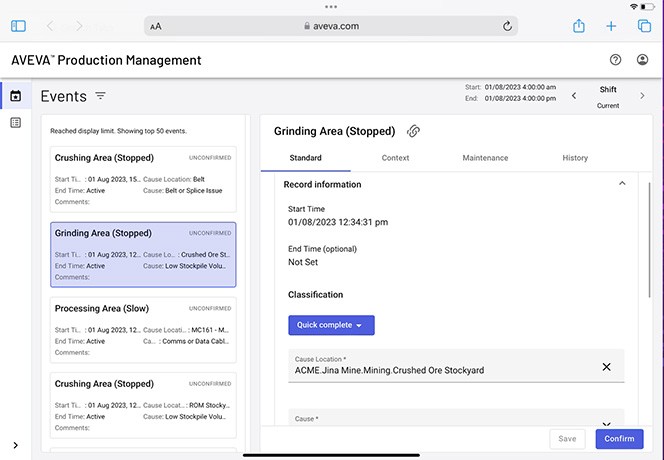Open the tab overview icon
Image resolution: width=664 pixels, height=460 pixels.
pyautogui.click(x=644, y=26)
